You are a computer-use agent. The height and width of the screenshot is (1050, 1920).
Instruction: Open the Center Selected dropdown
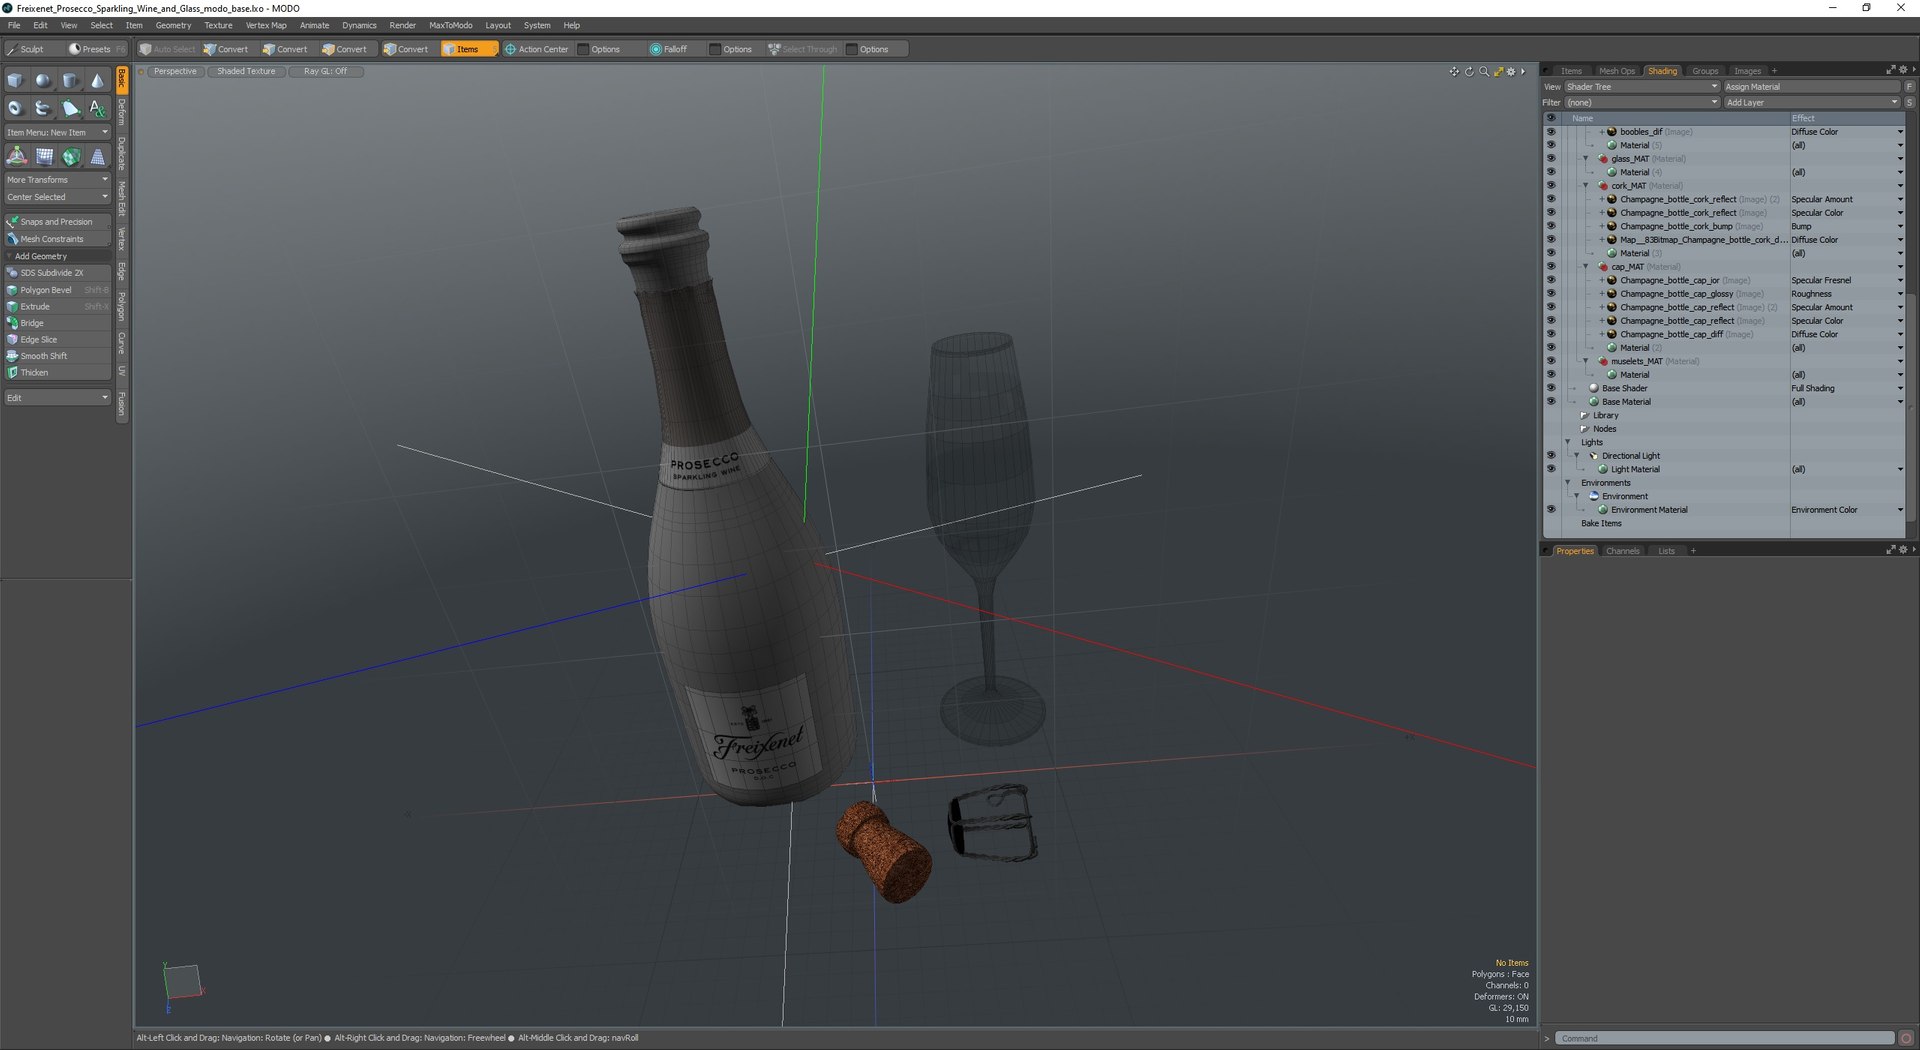coord(57,197)
